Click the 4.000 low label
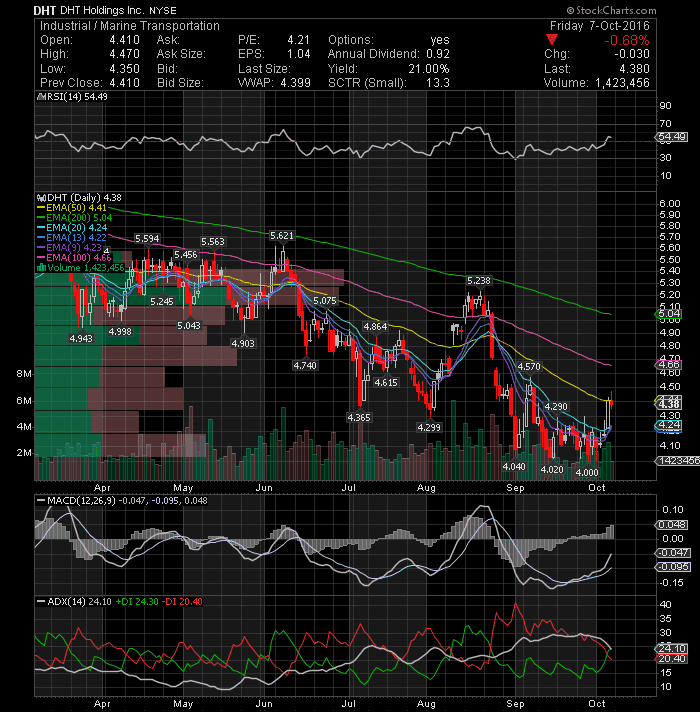The image size is (700, 712). point(587,473)
